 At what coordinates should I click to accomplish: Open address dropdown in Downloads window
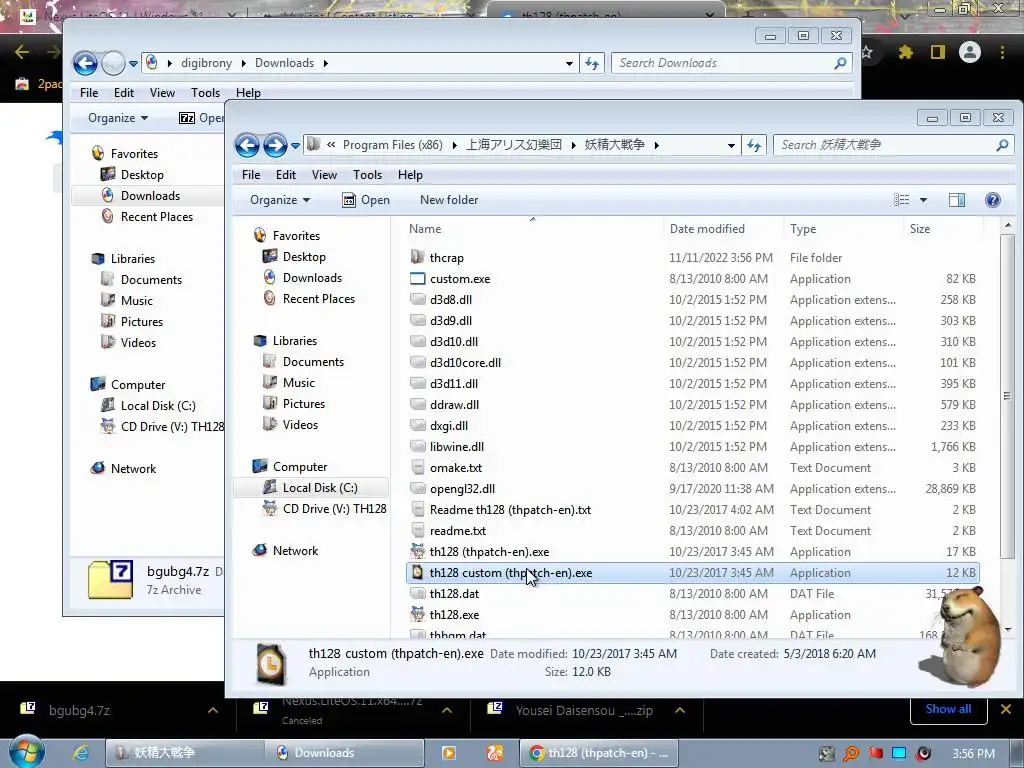(569, 63)
